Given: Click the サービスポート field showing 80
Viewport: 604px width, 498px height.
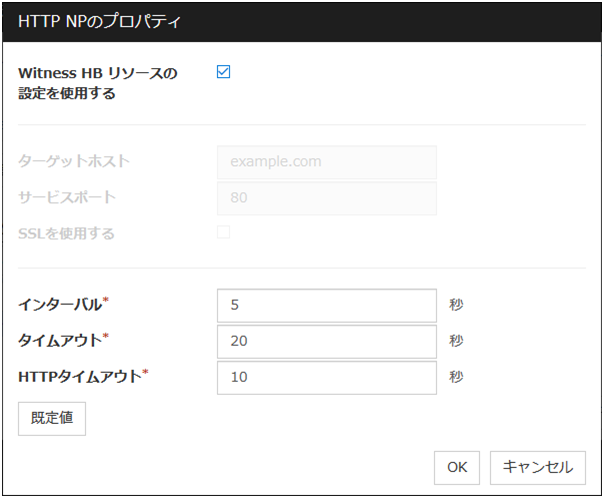Looking at the screenshot, I should (326, 197).
